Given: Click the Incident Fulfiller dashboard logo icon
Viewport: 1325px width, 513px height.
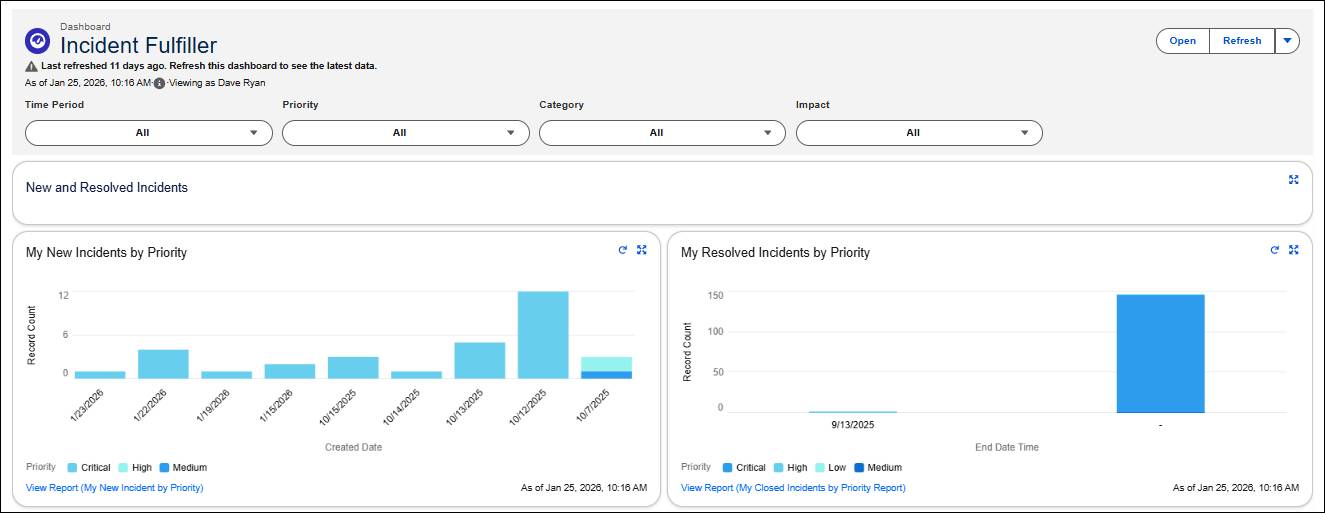Looking at the screenshot, I should click(37, 41).
